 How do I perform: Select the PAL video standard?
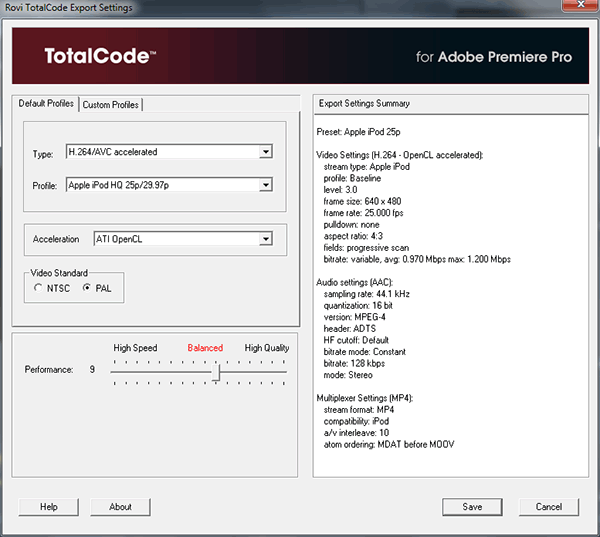click(x=97, y=288)
